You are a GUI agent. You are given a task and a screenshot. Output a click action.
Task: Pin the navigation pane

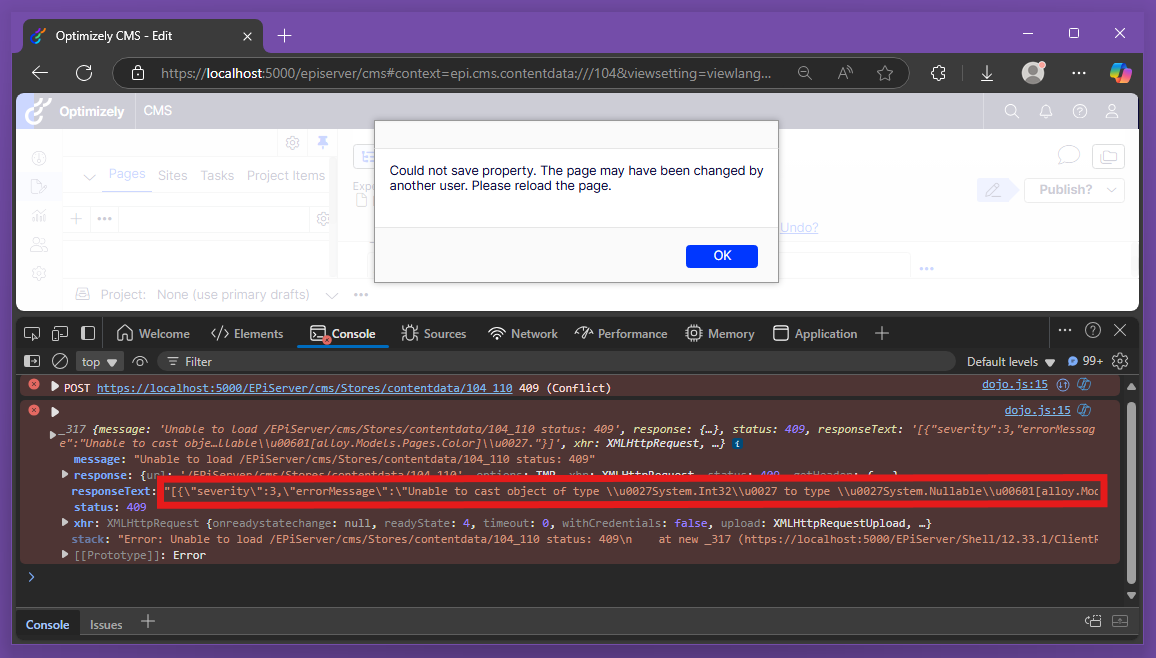pyautogui.click(x=322, y=142)
